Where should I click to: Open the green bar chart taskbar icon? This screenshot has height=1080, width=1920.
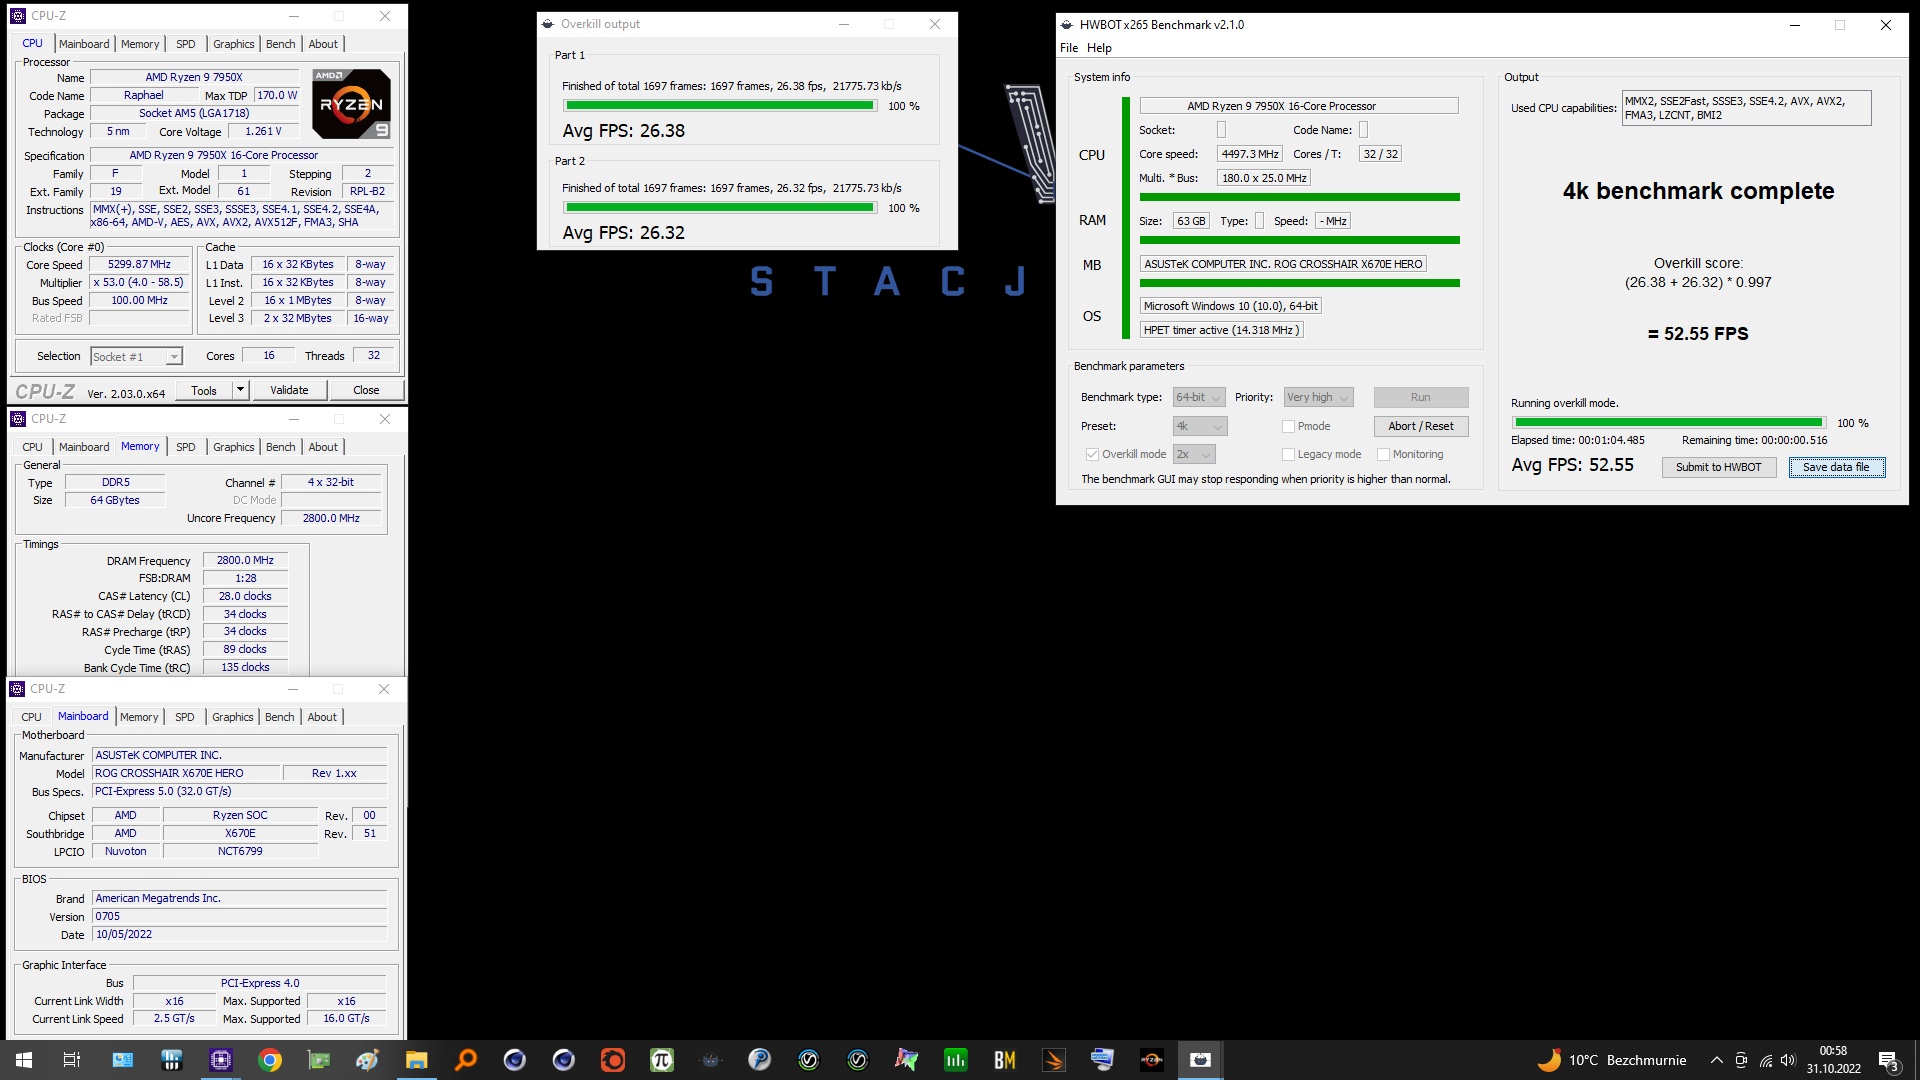tap(956, 1060)
